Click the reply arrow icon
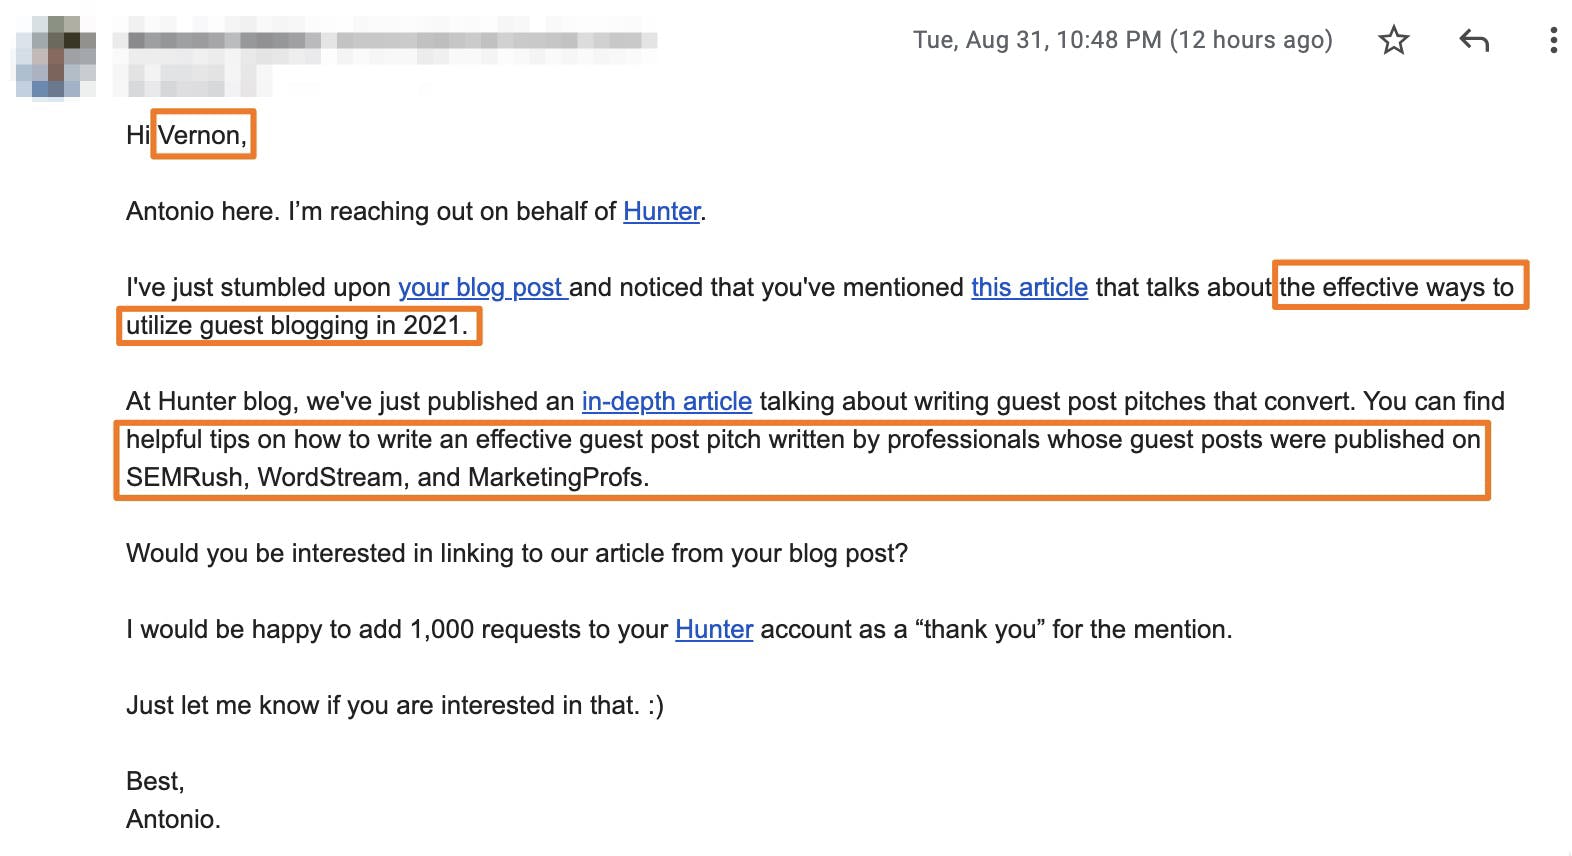Viewport: 1572px width, 856px height. pyautogui.click(x=1474, y=41)
